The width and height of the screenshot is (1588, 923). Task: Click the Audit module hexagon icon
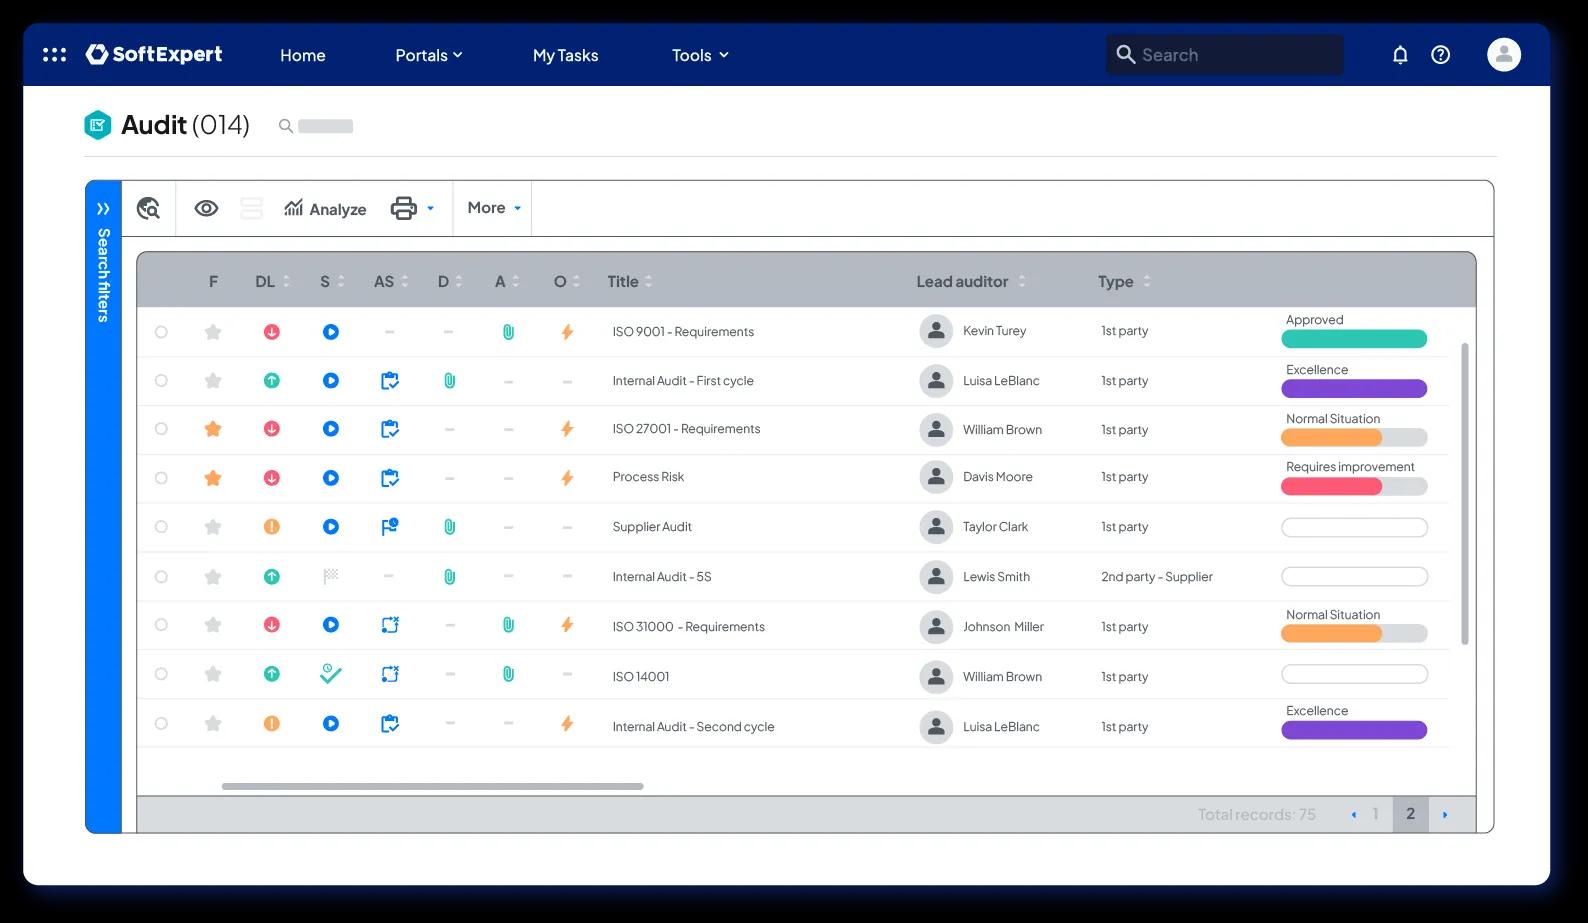[x=97, y=125]
